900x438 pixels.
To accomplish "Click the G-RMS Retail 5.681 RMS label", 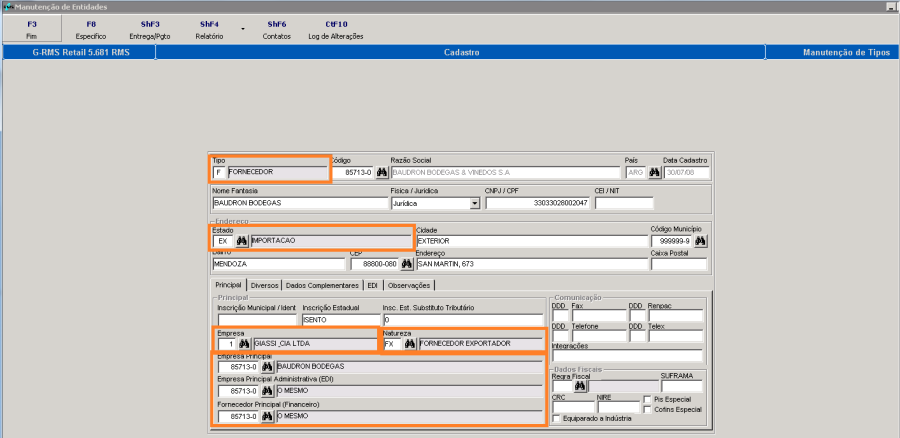I will [81, 52].
